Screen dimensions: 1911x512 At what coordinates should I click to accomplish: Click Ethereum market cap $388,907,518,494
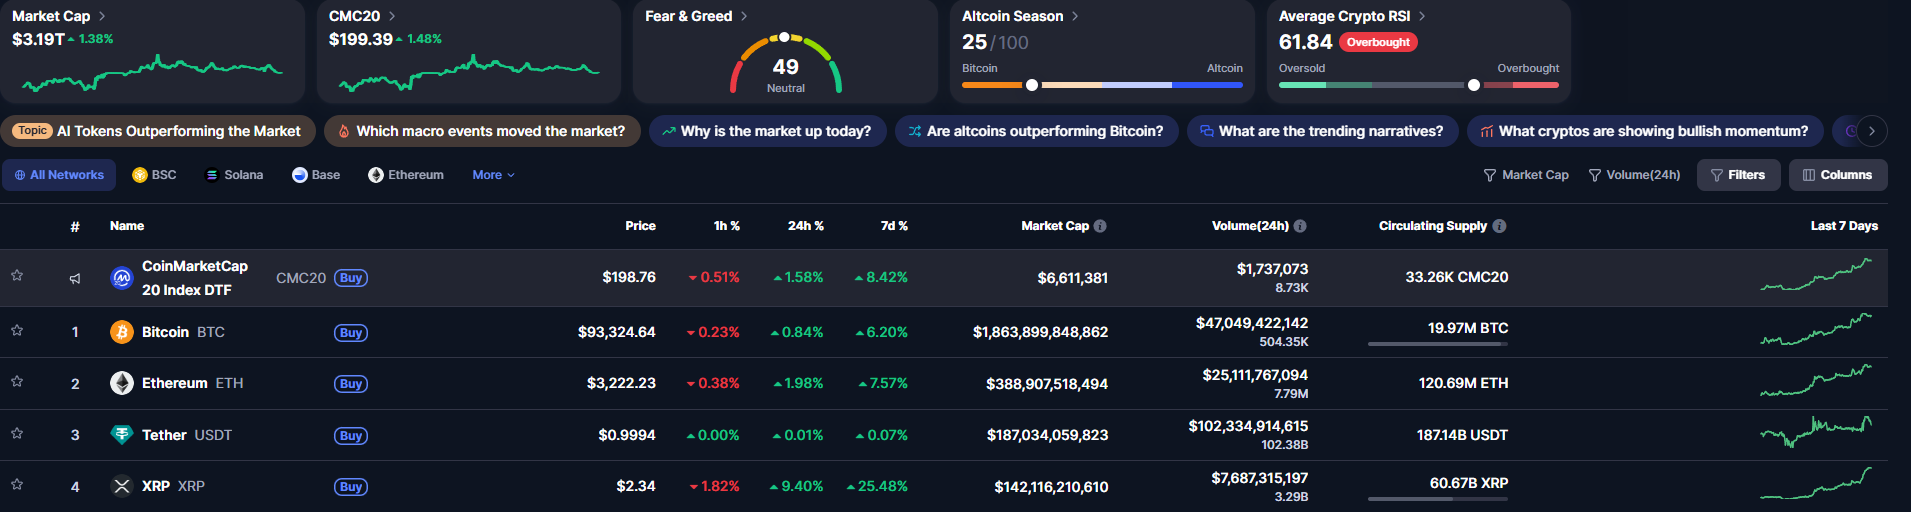(x=1047, y=384)
